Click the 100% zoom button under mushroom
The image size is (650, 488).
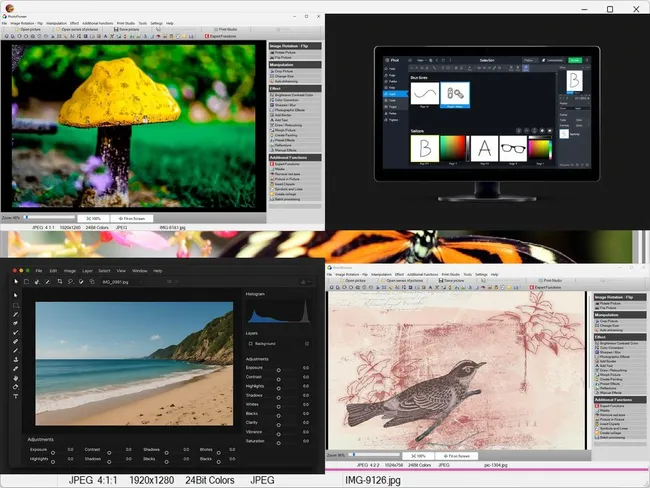point(95,216)
